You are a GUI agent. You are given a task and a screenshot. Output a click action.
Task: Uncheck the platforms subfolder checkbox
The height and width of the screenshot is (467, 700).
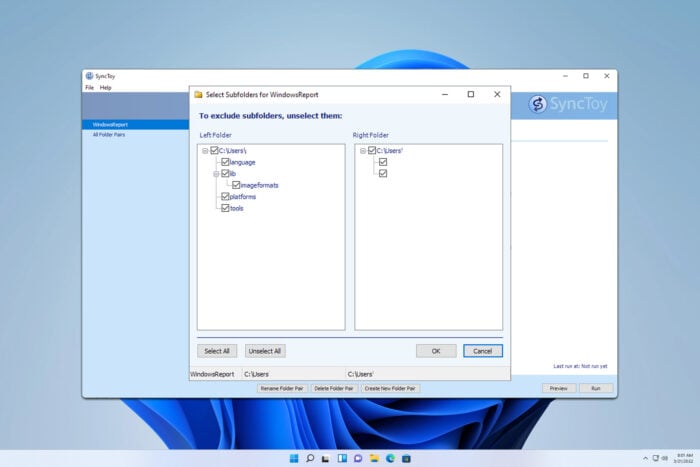[x=225, y=196]
